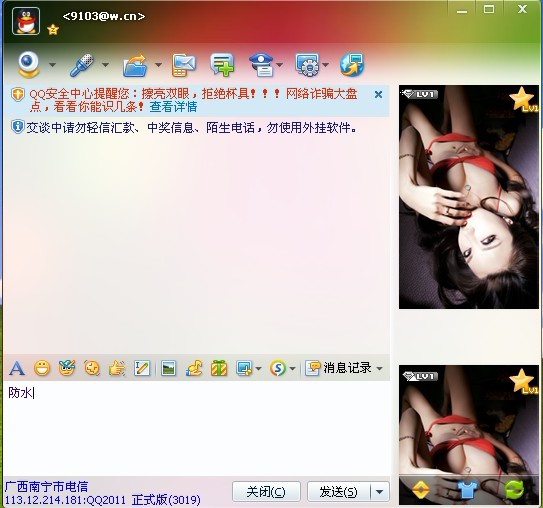Start a voice call with microphone icon
Viewport: 543px width, 508px height.
tap(82, 65)
